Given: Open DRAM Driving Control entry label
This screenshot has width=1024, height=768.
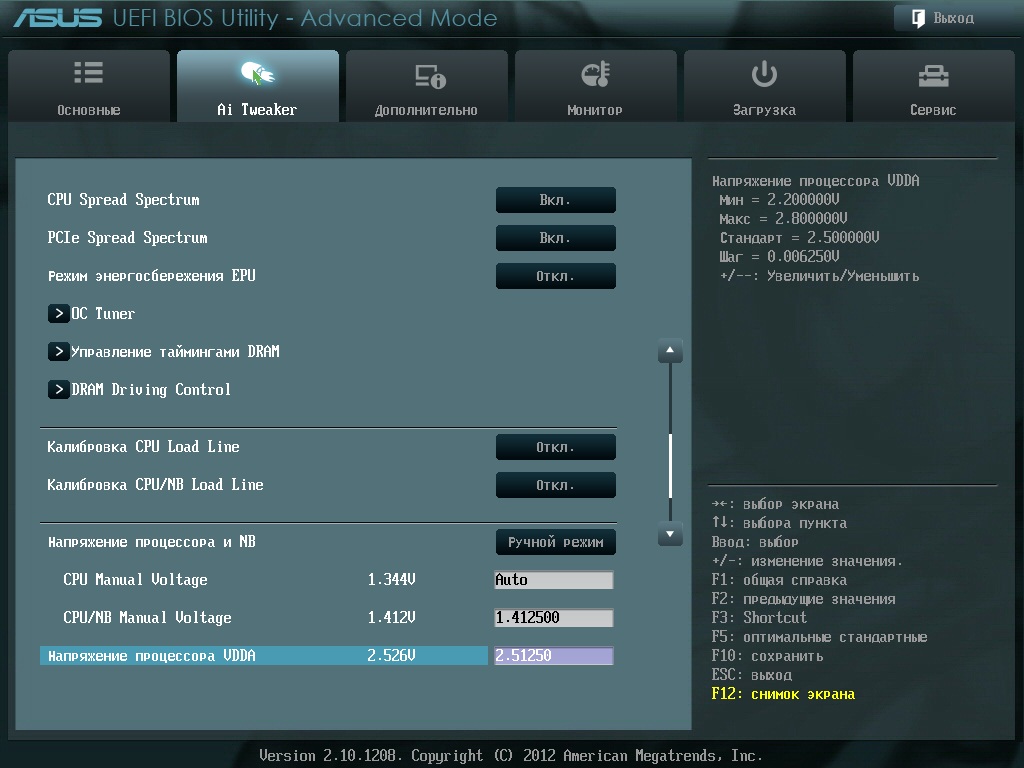Looking at the screenshot, I should 151,390.
